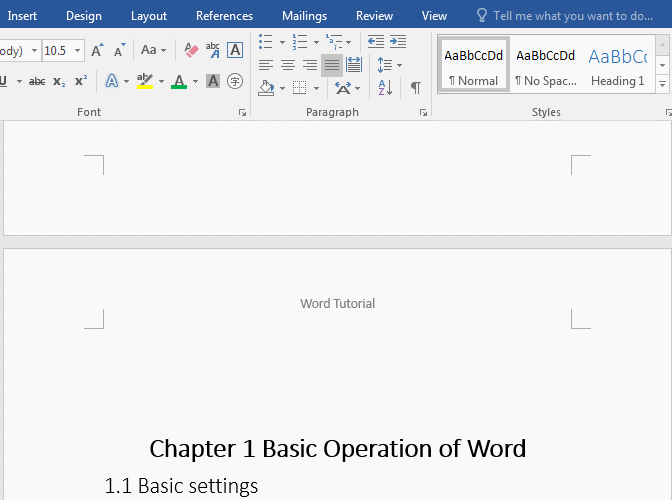Toggle superscript formatting

[x=81, y=81]
